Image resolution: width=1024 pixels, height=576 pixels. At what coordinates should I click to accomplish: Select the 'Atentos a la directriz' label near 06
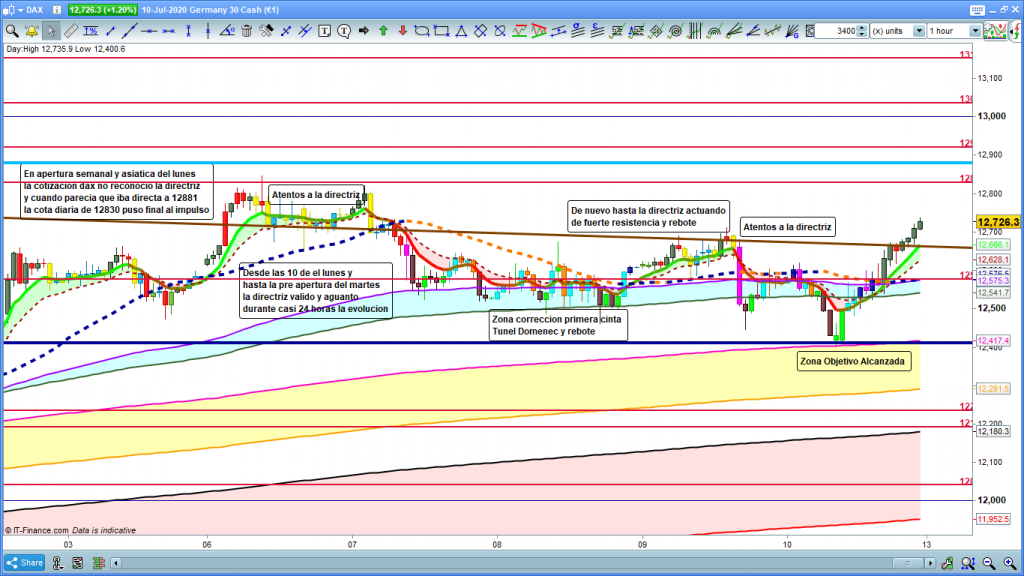pos(315,194)
